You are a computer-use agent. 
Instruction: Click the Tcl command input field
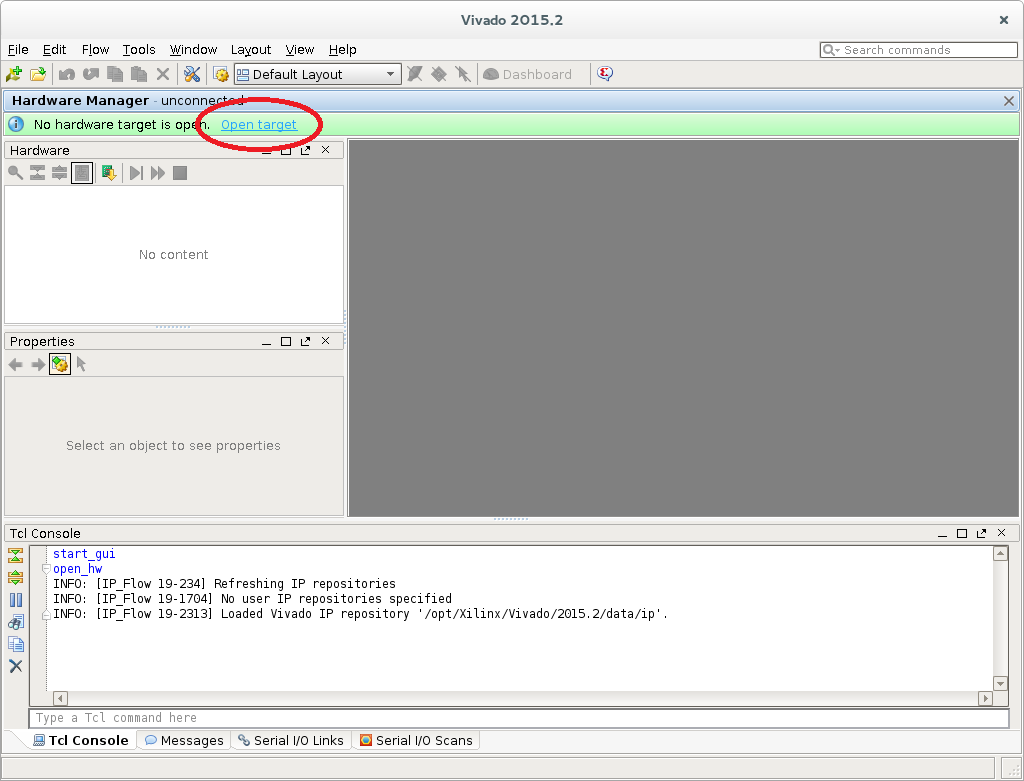tap(519, 718)
